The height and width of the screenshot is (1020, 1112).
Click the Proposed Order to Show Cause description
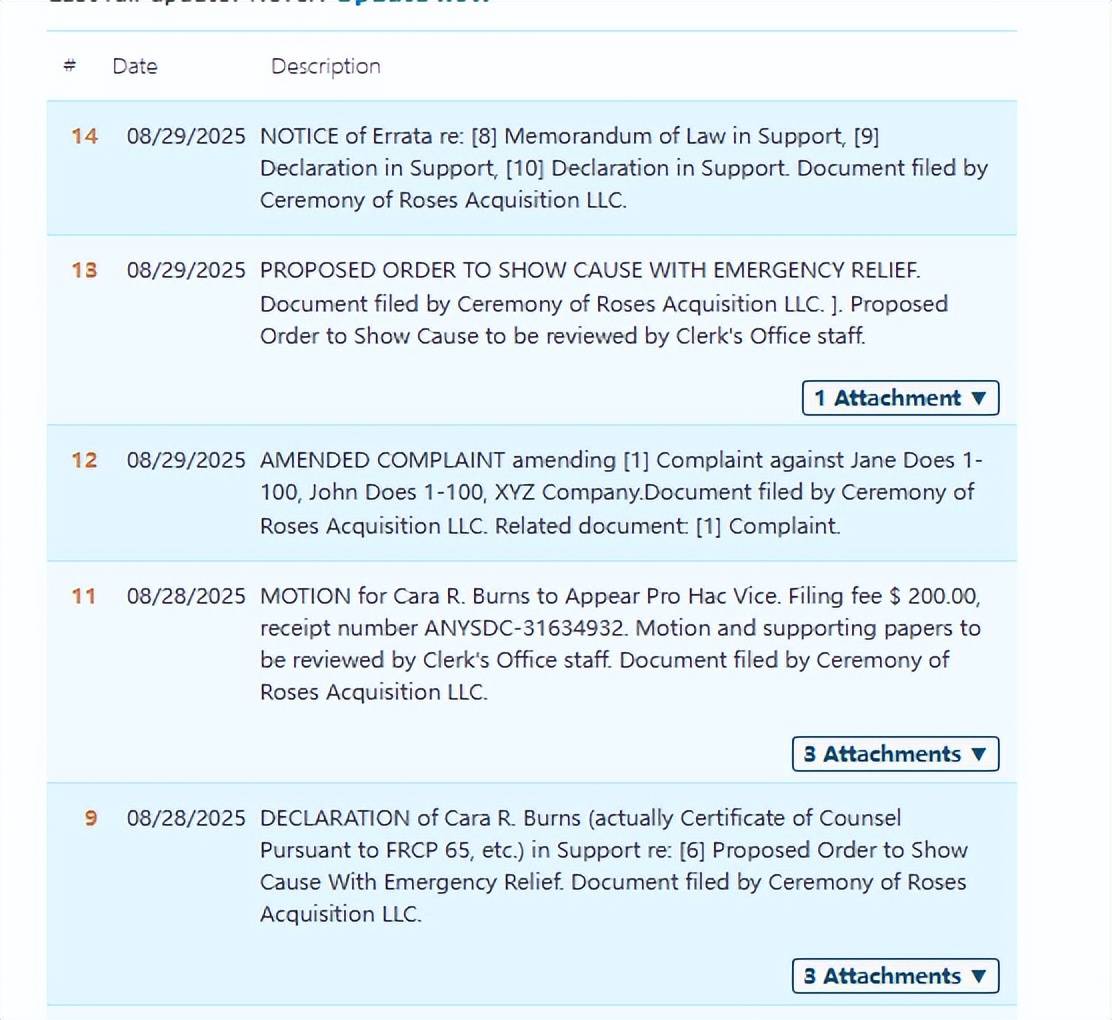603,303
